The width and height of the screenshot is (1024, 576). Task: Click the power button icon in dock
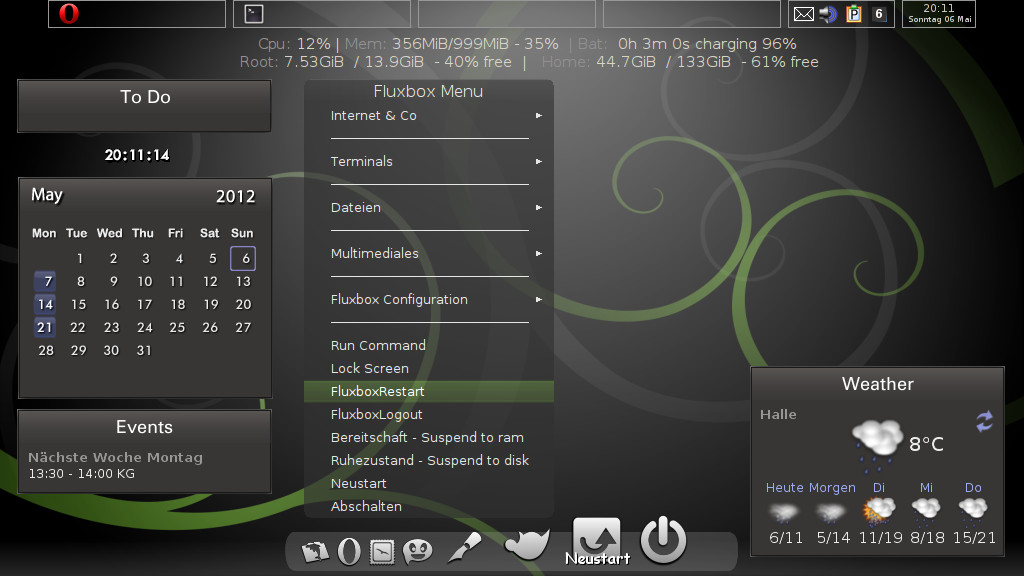tap(663, 541)
